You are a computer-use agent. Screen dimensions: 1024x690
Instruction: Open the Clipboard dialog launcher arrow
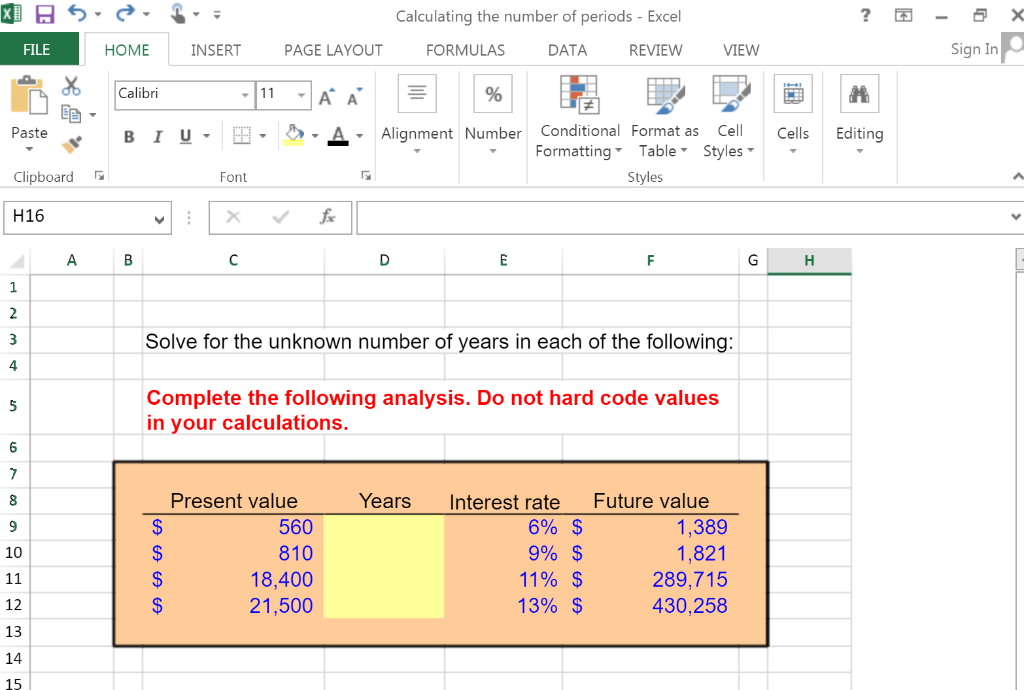pyautogui.click(x=98, y=176)
